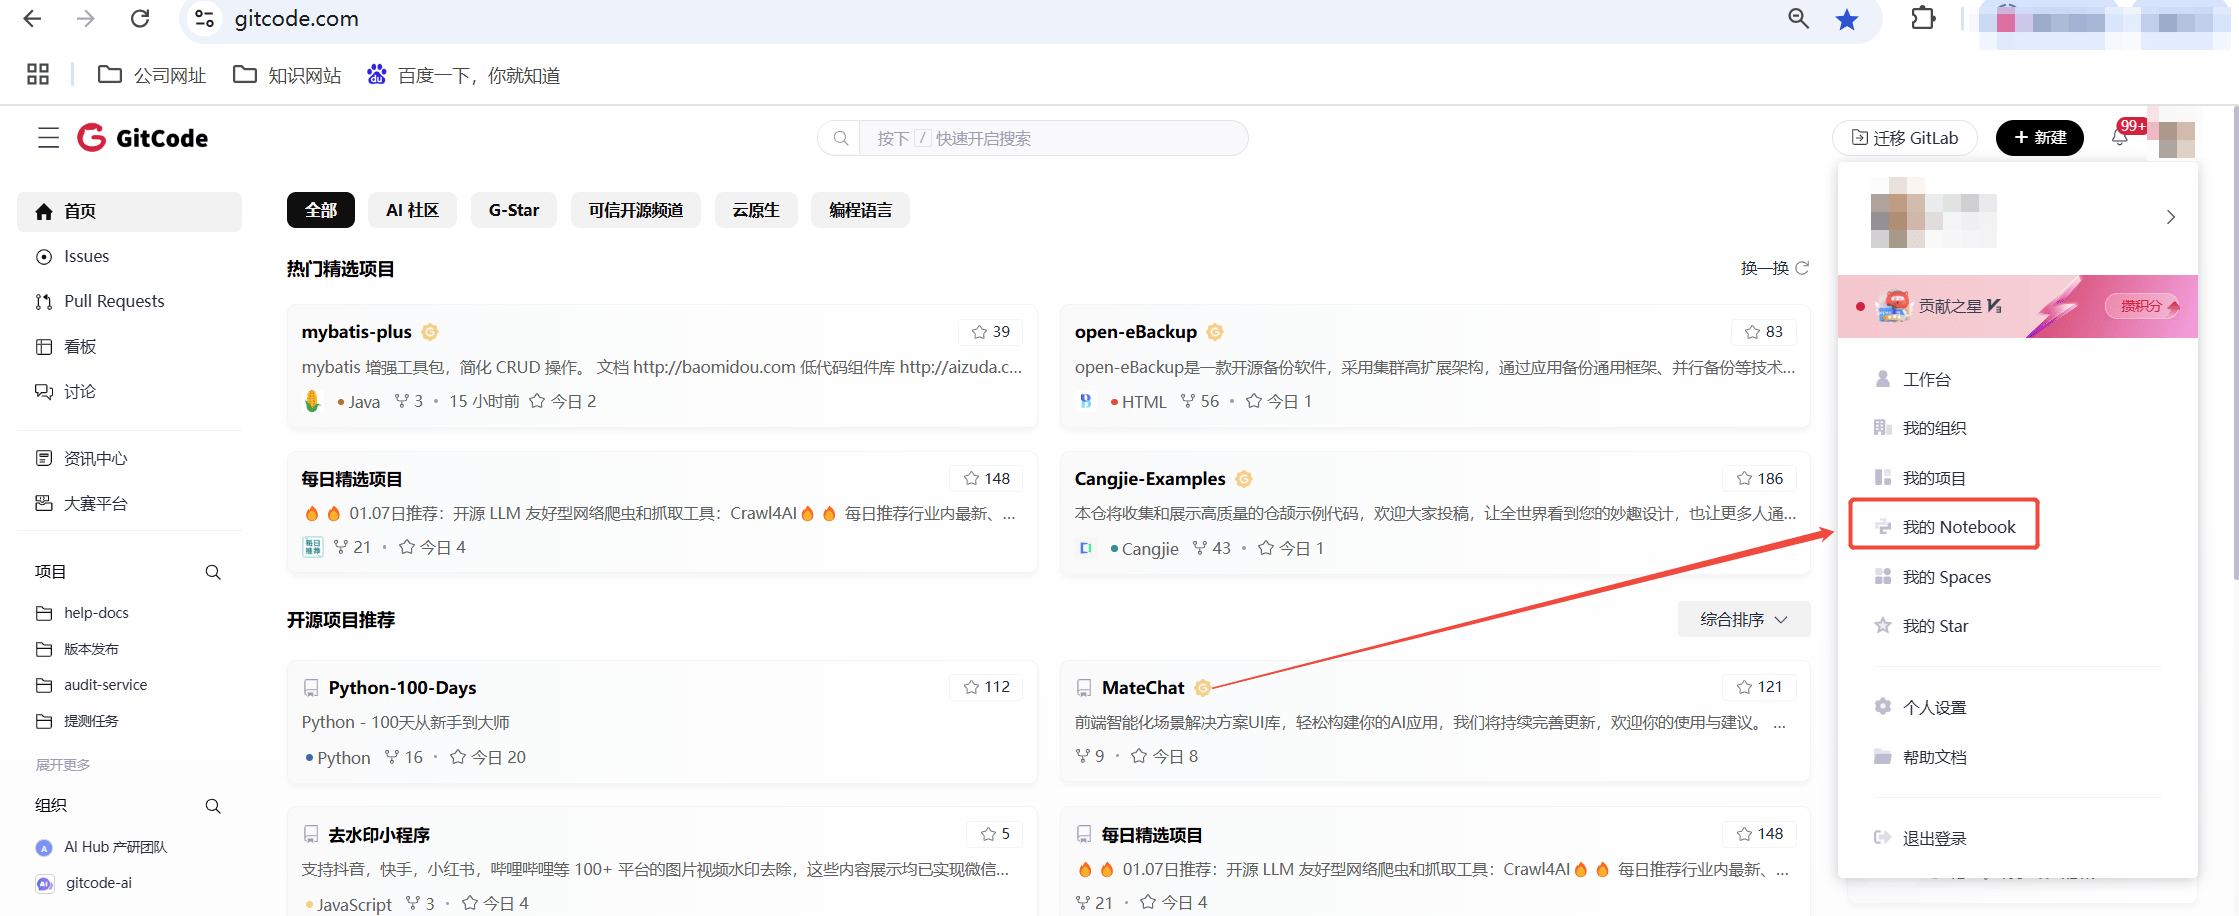
Task: Click the 贡献之星 pink banner
Action: point(2016,306)
